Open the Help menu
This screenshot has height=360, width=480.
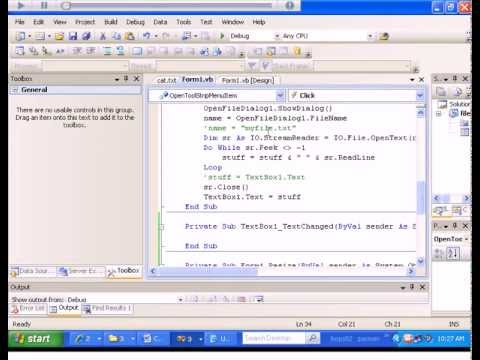(x=259, y=22)
